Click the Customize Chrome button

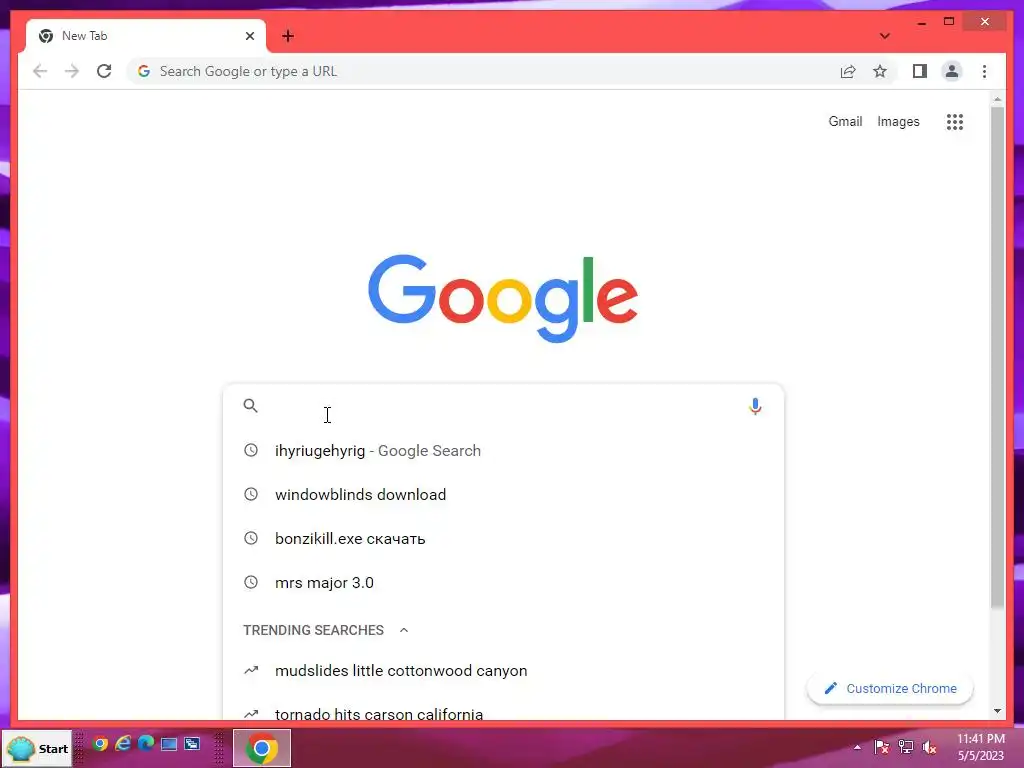890,688
